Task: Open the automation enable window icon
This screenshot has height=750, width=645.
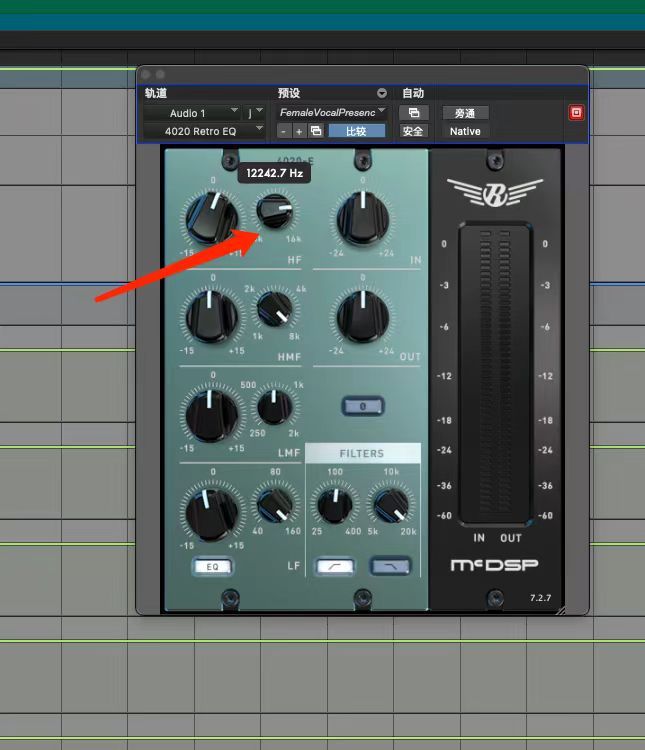Action: (x=413, y=113)
